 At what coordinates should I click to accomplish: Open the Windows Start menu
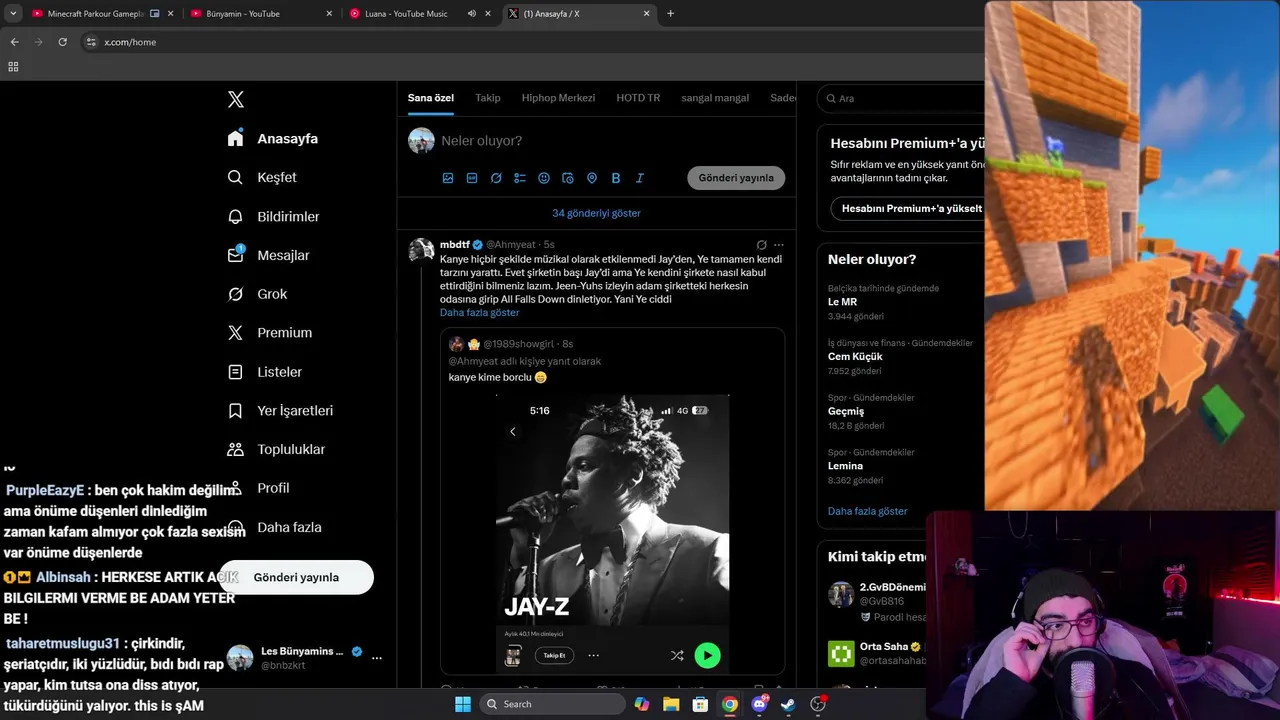click(463, 704)
